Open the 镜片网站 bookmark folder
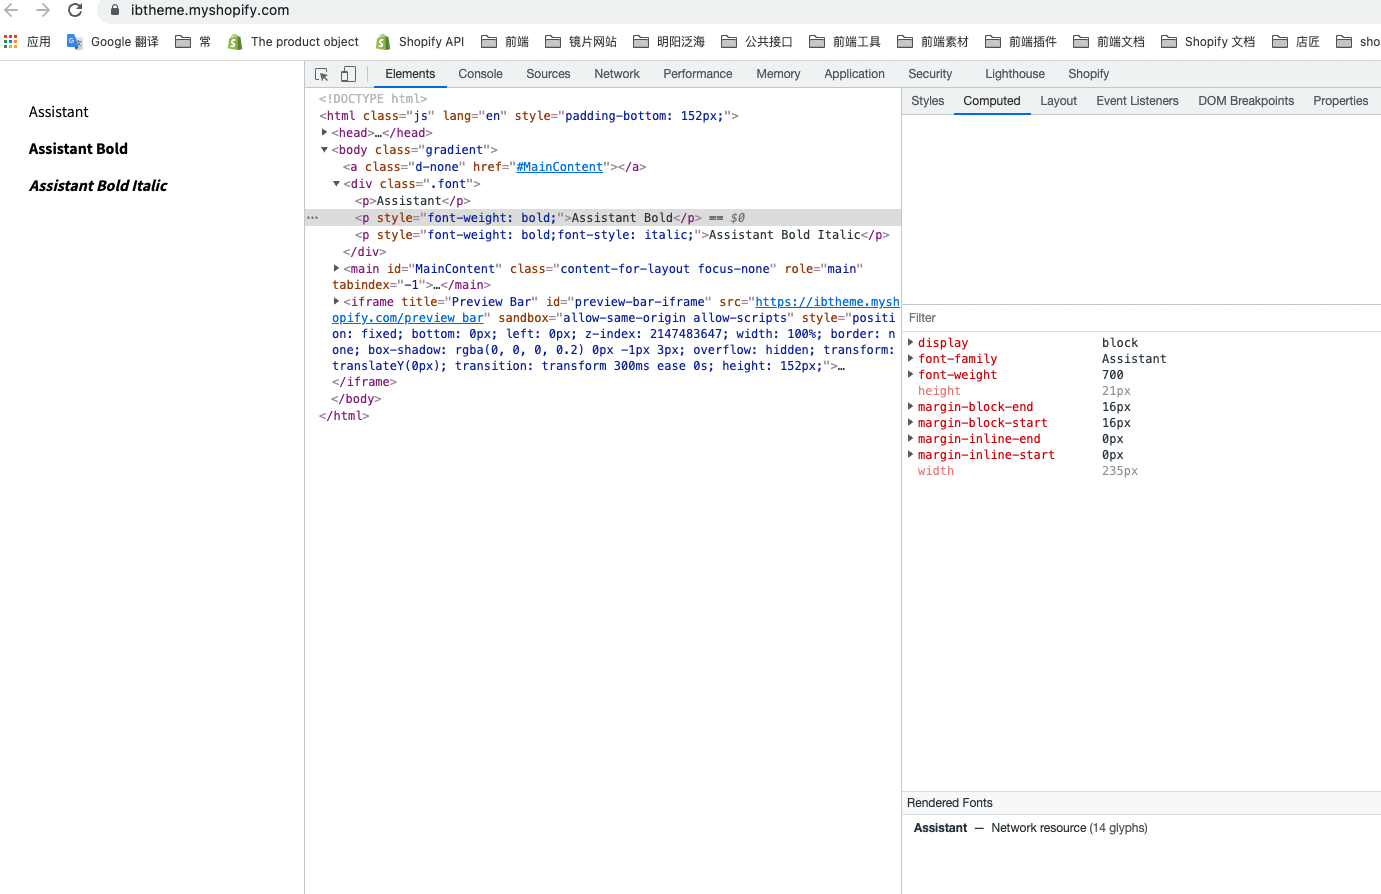 (581, 42)
